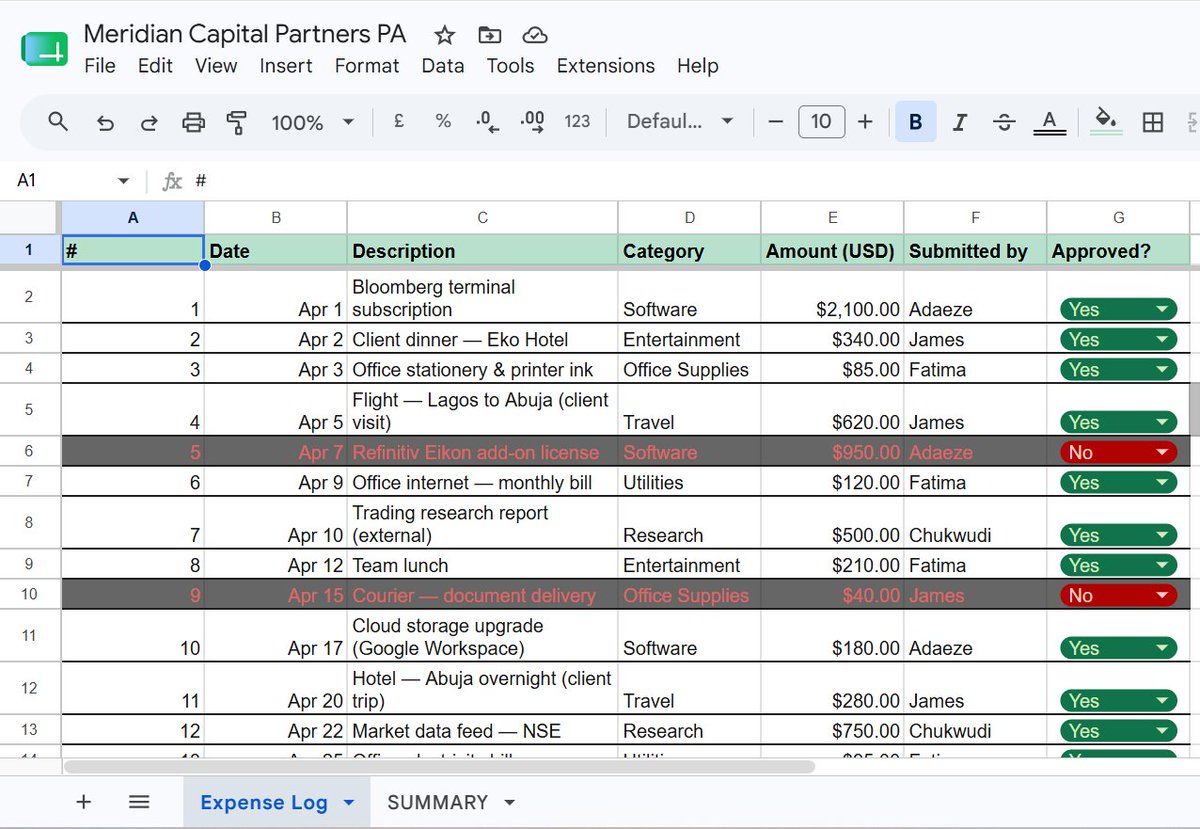Click the print icon

193,122
